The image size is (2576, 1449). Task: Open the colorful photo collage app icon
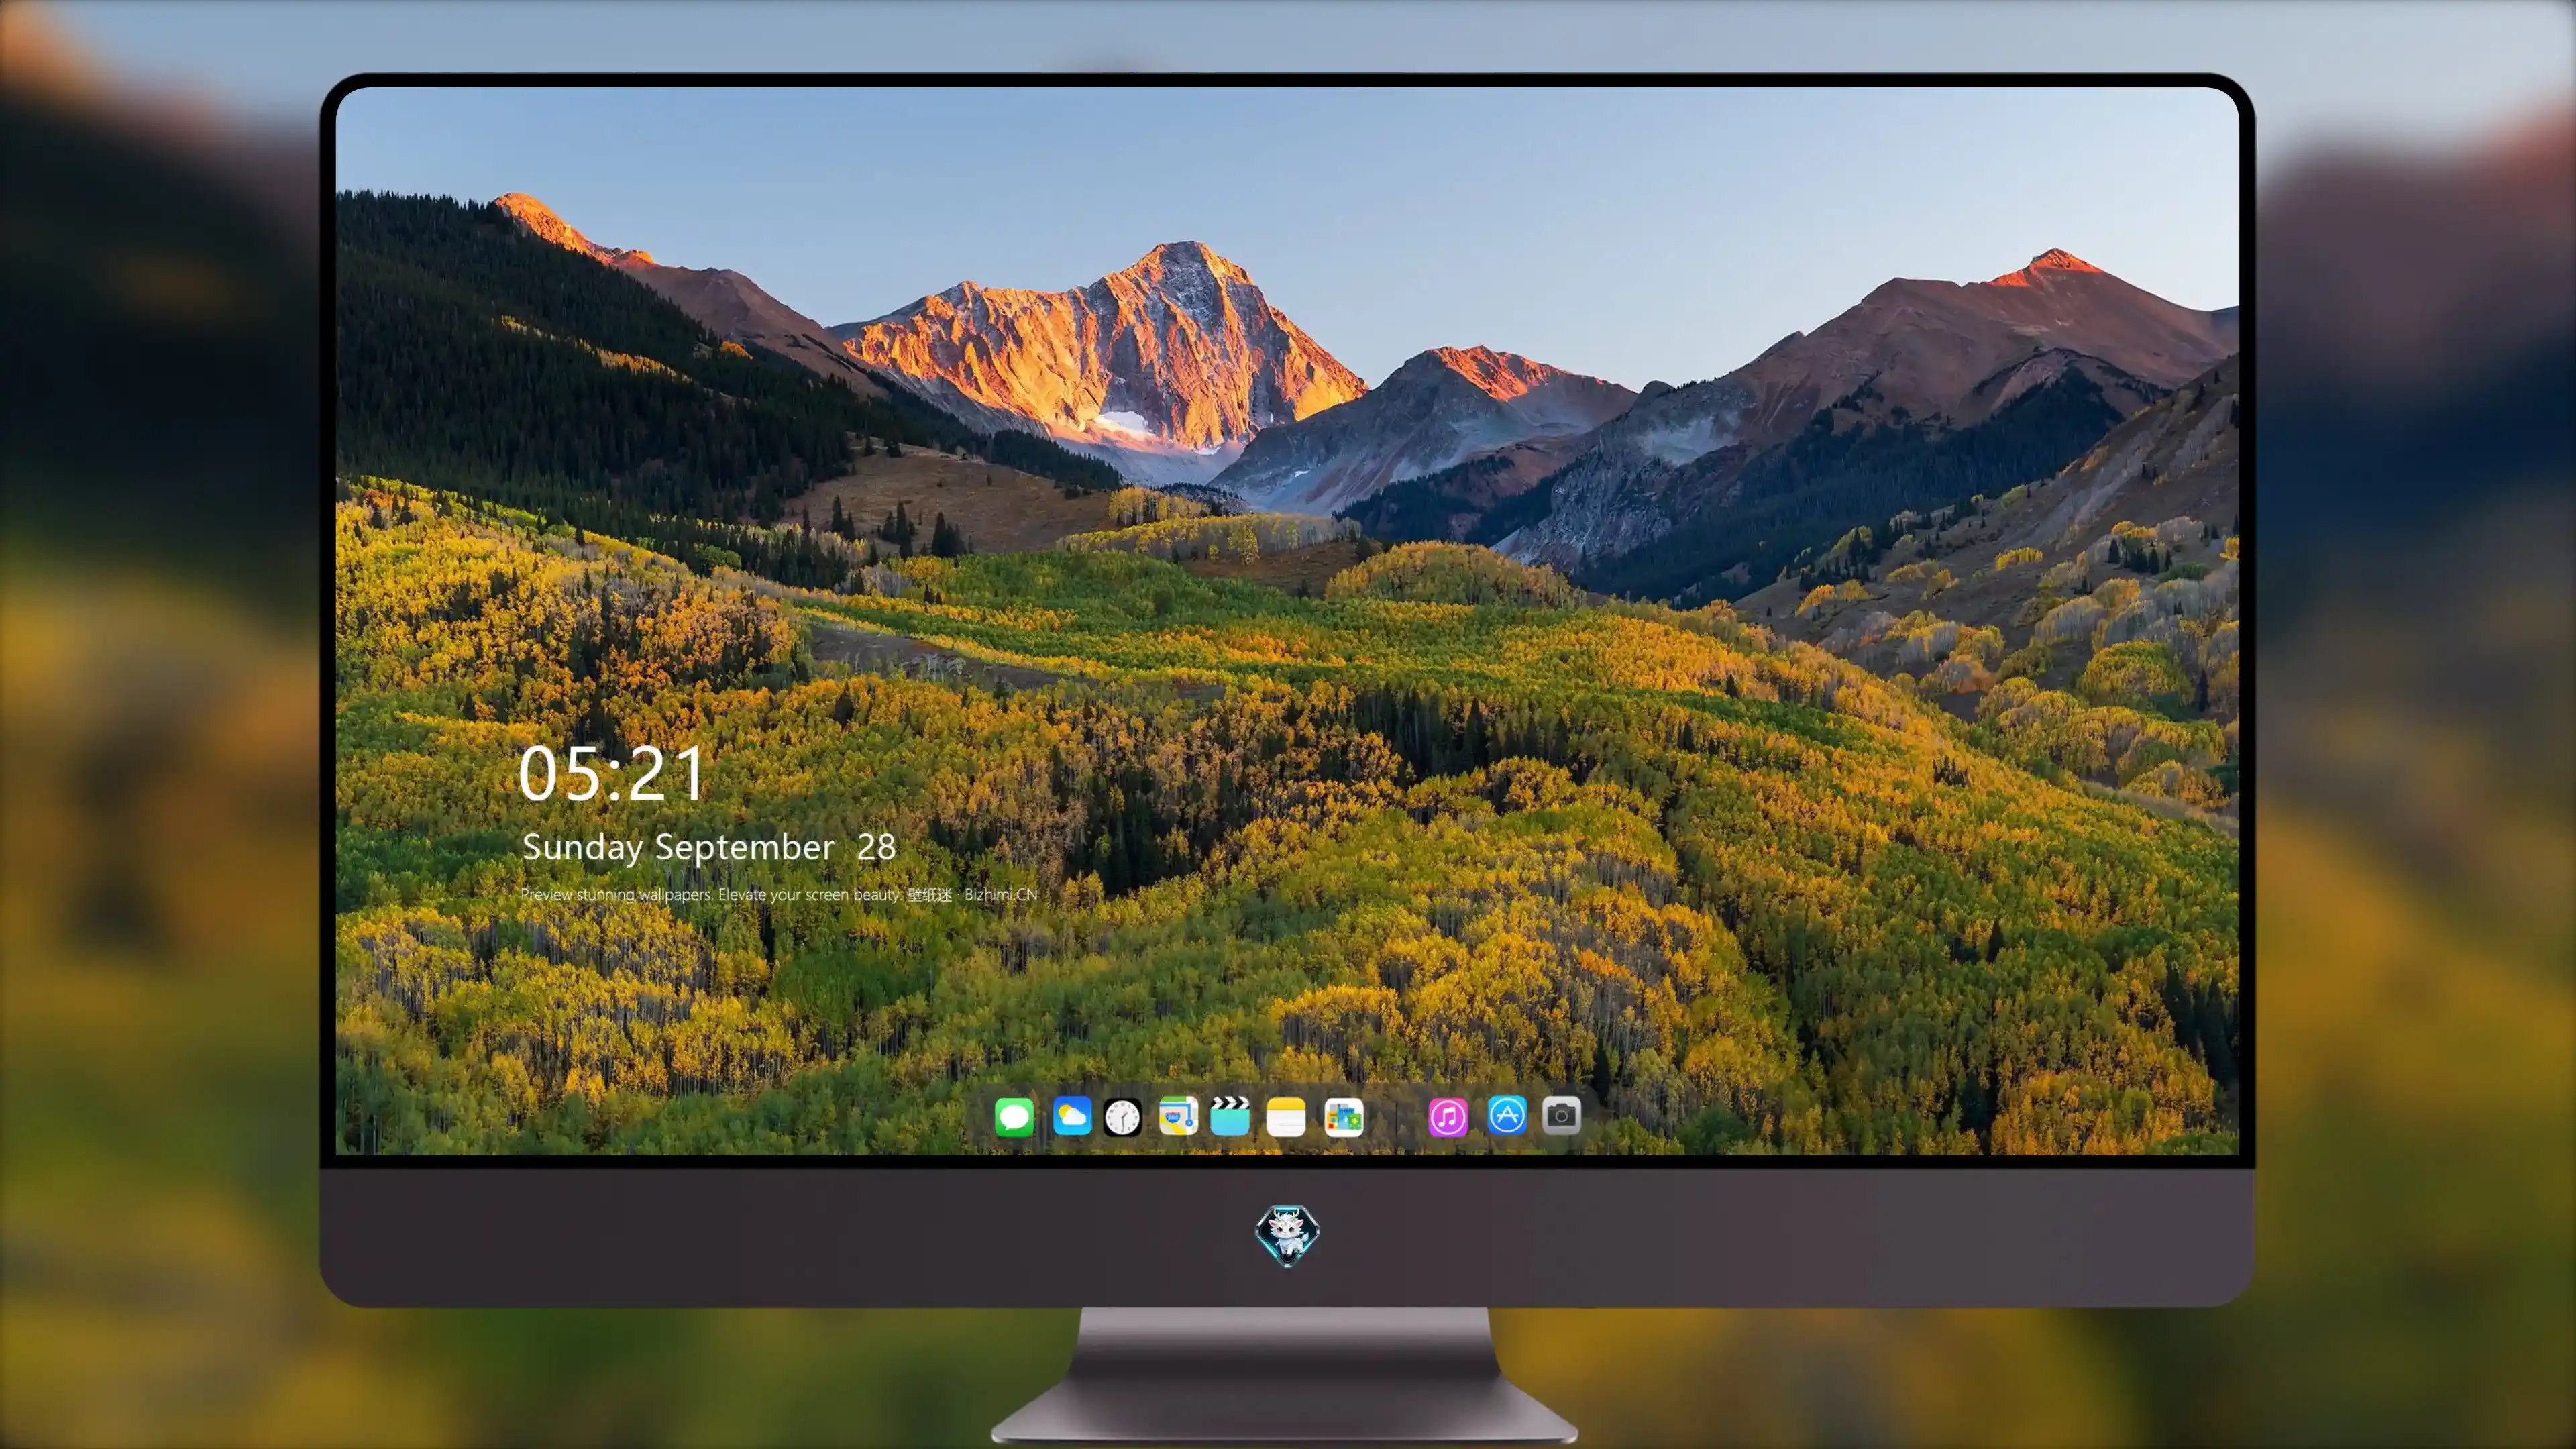(1344, 1117)
